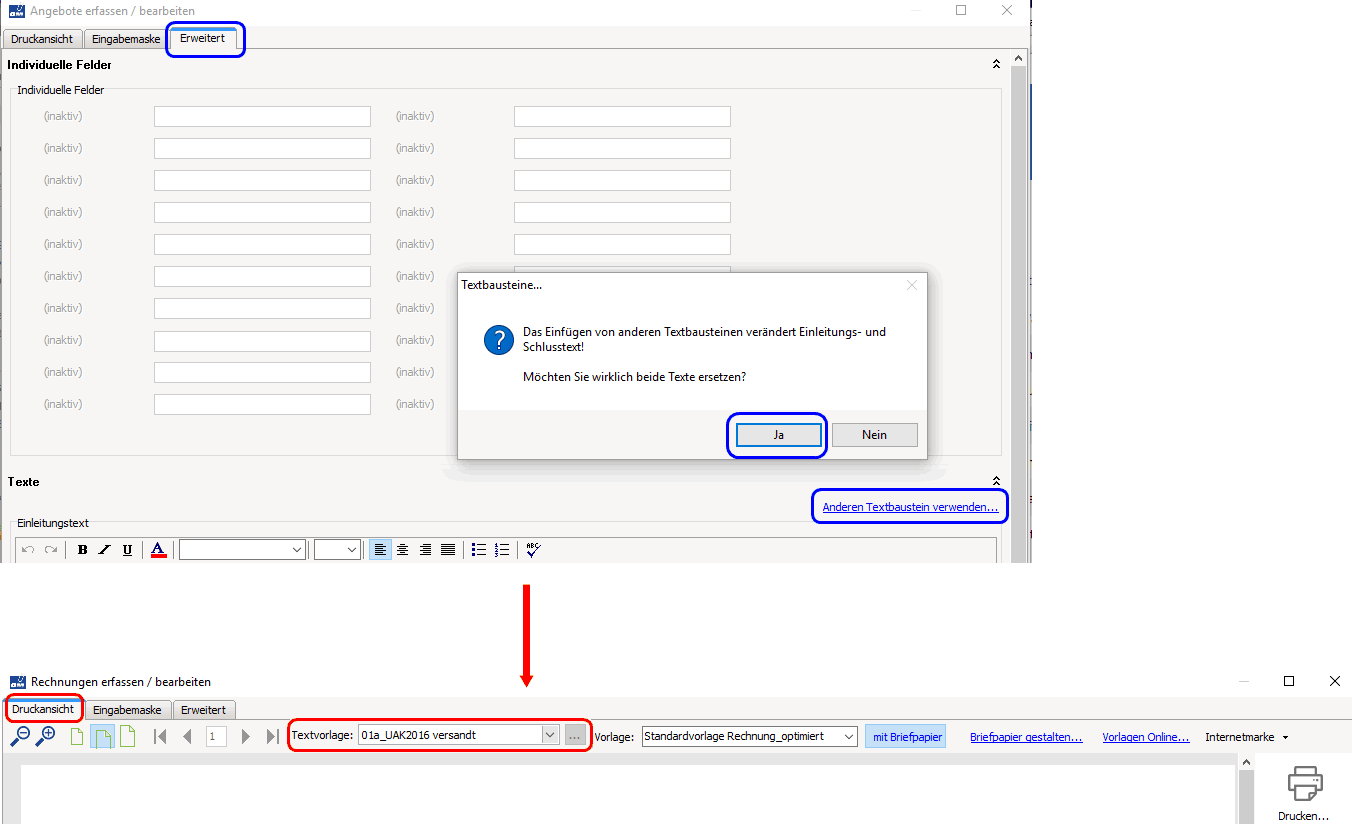This screenshot has height=824, width=1352.
Task: Click the page number field
Action: pyautogui.click(x=216, y=736)
